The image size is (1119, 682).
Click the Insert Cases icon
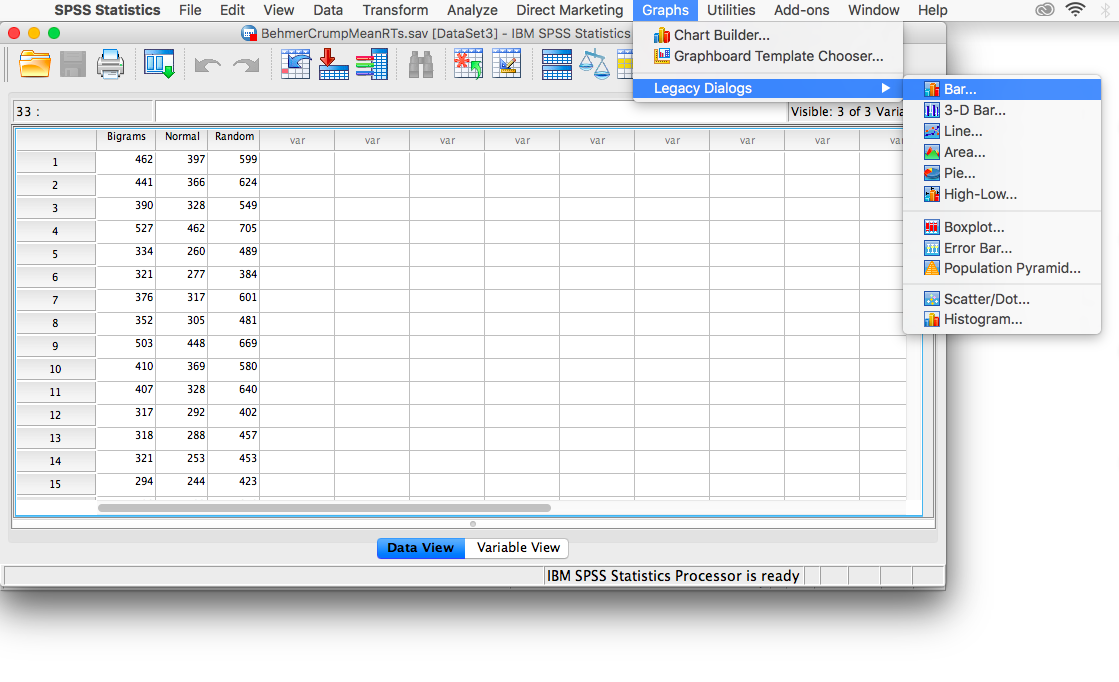[x=468, y=64]
